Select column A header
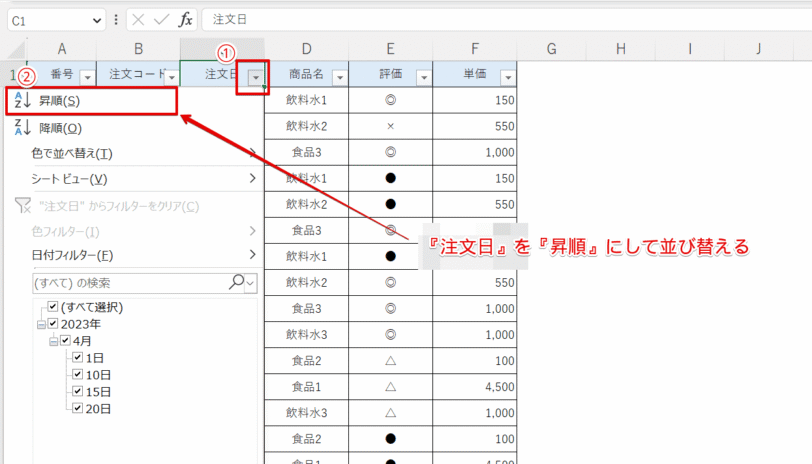Screen dimensions: 812x464 62,49
